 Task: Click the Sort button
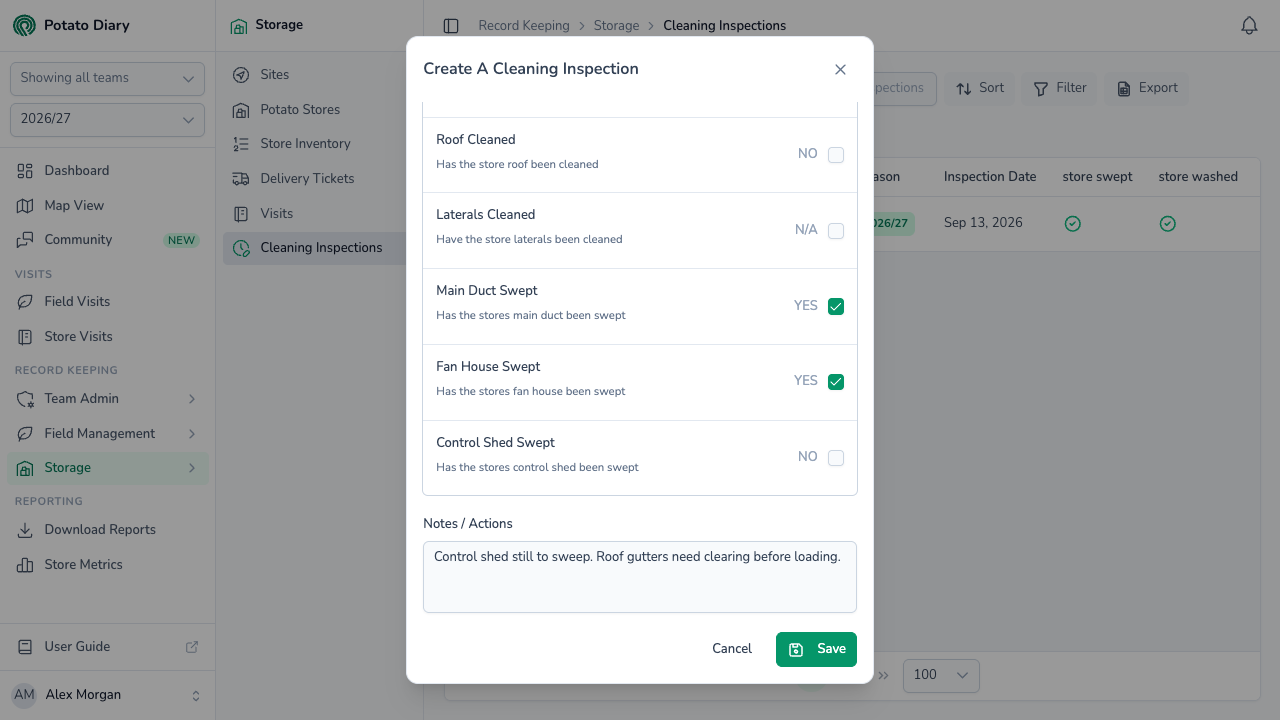point(980,88)
